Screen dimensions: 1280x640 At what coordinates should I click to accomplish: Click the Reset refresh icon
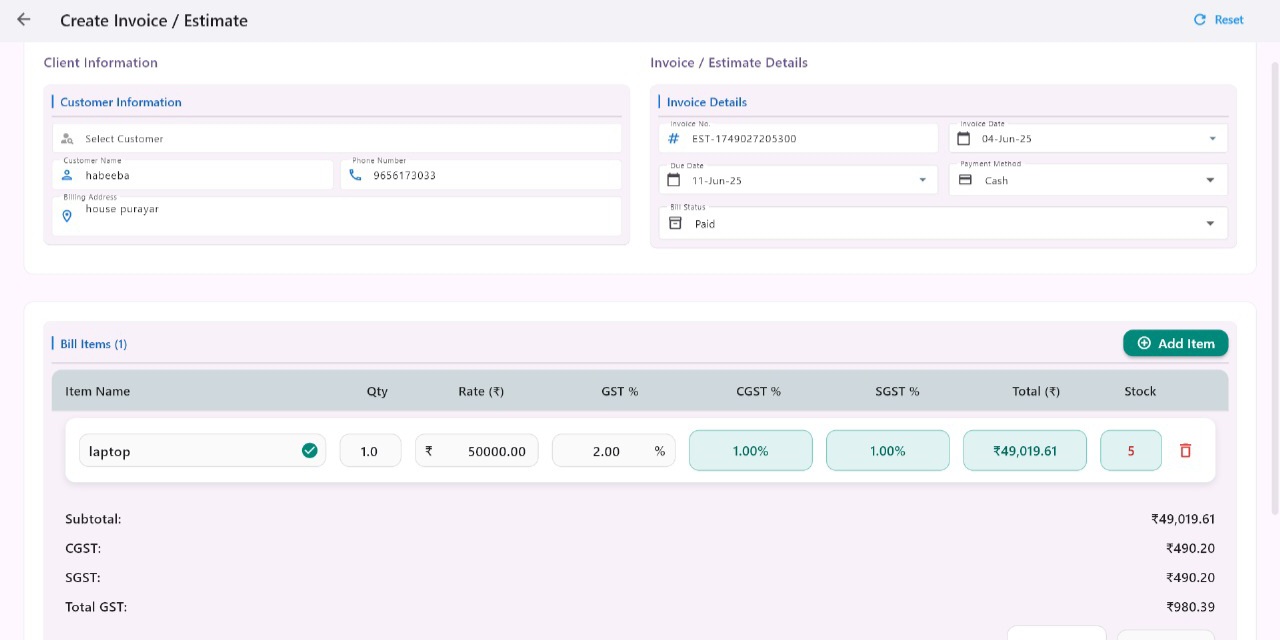1200,20
